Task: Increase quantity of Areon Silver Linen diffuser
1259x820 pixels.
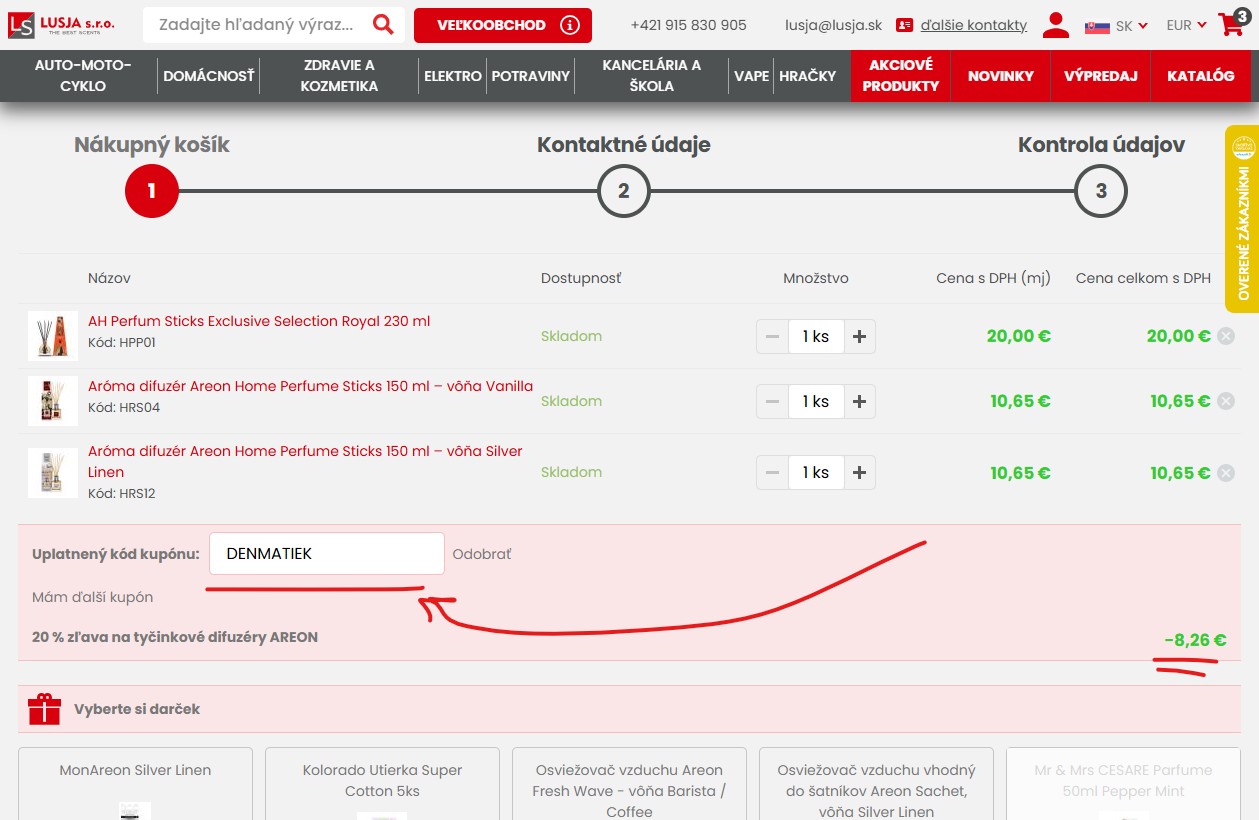Action: [859, 473]
